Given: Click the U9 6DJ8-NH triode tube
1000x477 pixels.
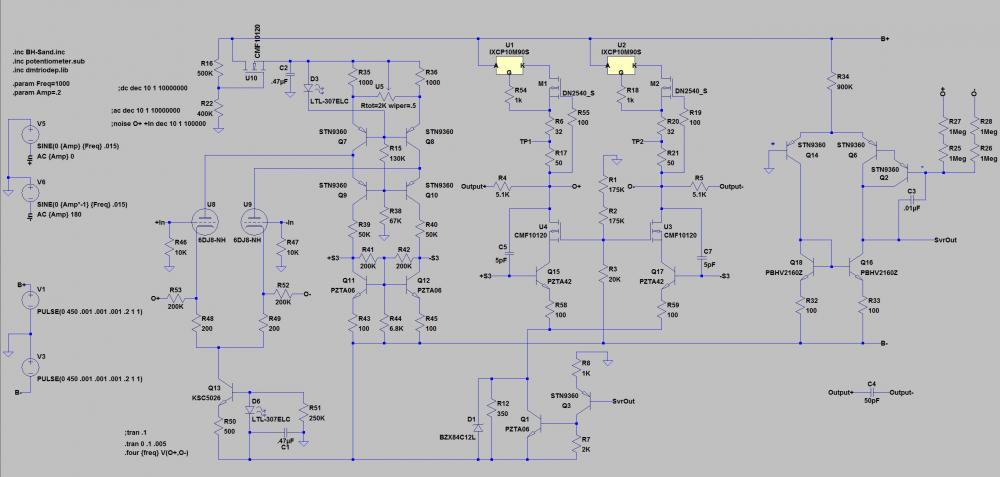Looking at the screenshot, I should tap(254, 221).
